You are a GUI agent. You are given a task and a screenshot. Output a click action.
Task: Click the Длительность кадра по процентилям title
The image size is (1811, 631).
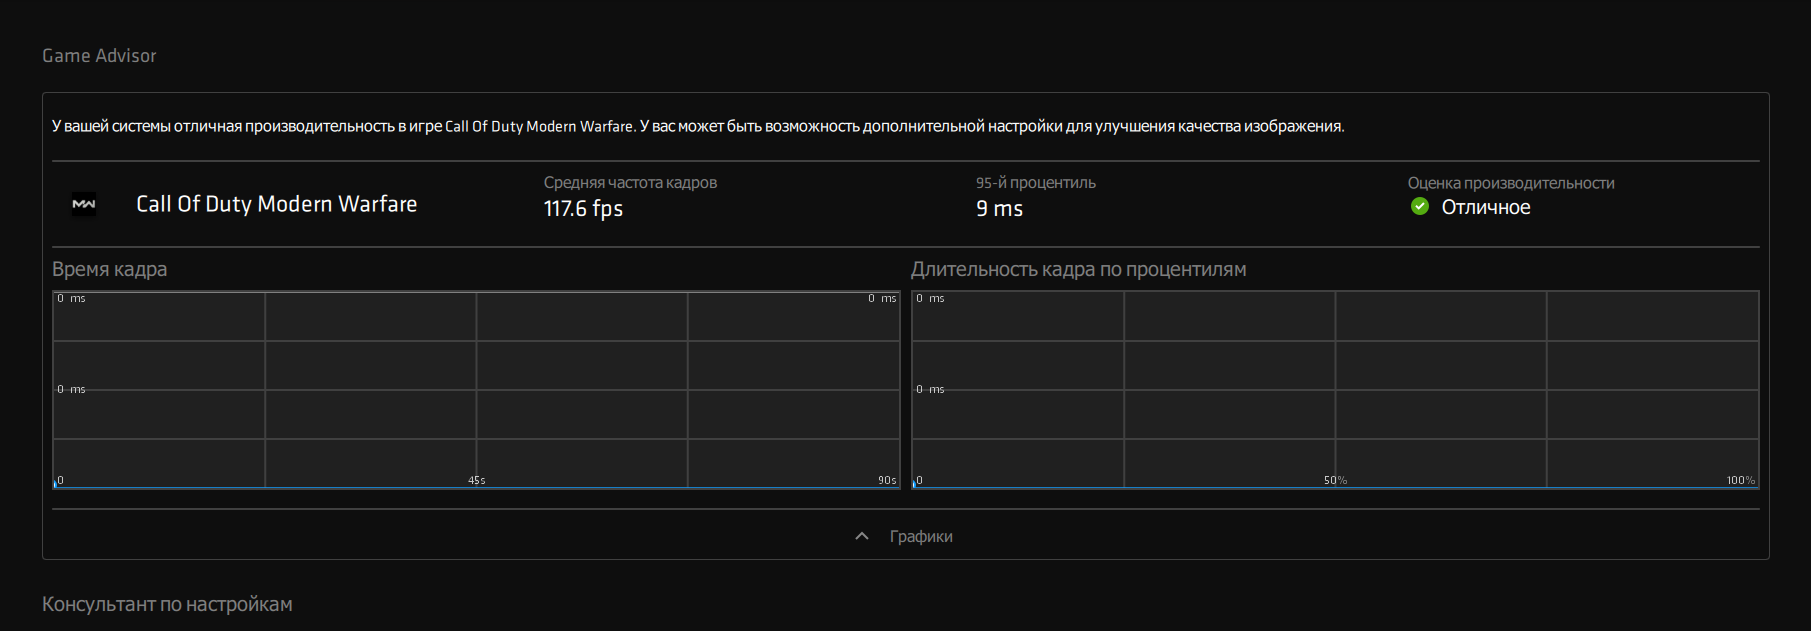[1078, 269]
